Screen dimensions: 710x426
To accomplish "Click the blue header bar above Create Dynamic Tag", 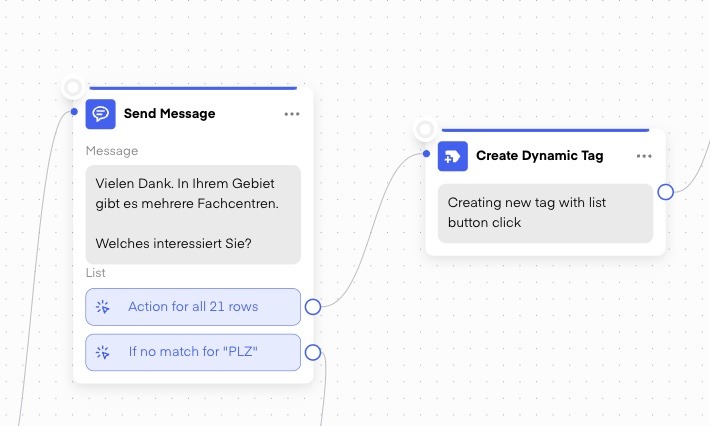I will pyautogui.click(x=545, y=130).
